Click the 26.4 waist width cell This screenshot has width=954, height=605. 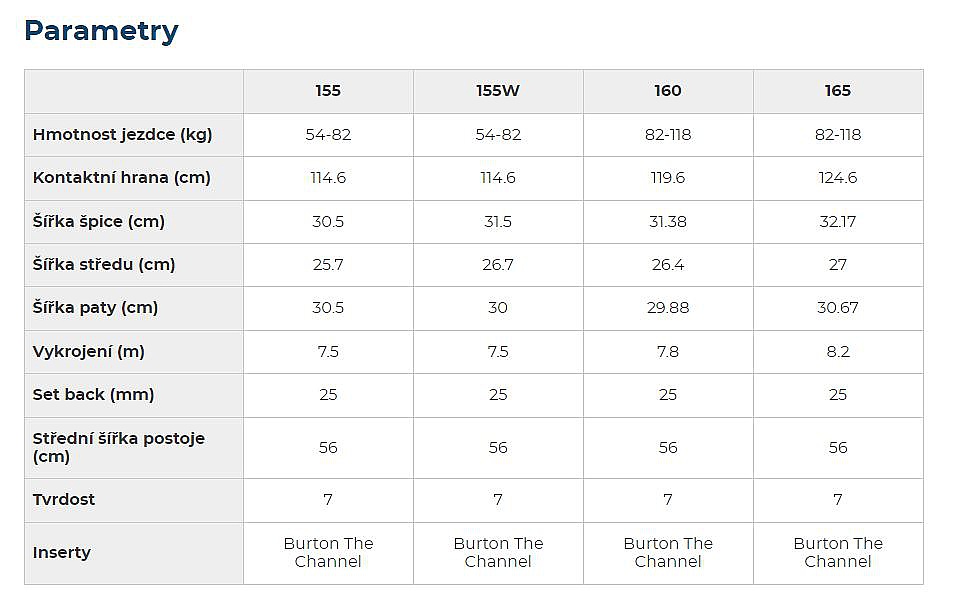coord(668,264)
